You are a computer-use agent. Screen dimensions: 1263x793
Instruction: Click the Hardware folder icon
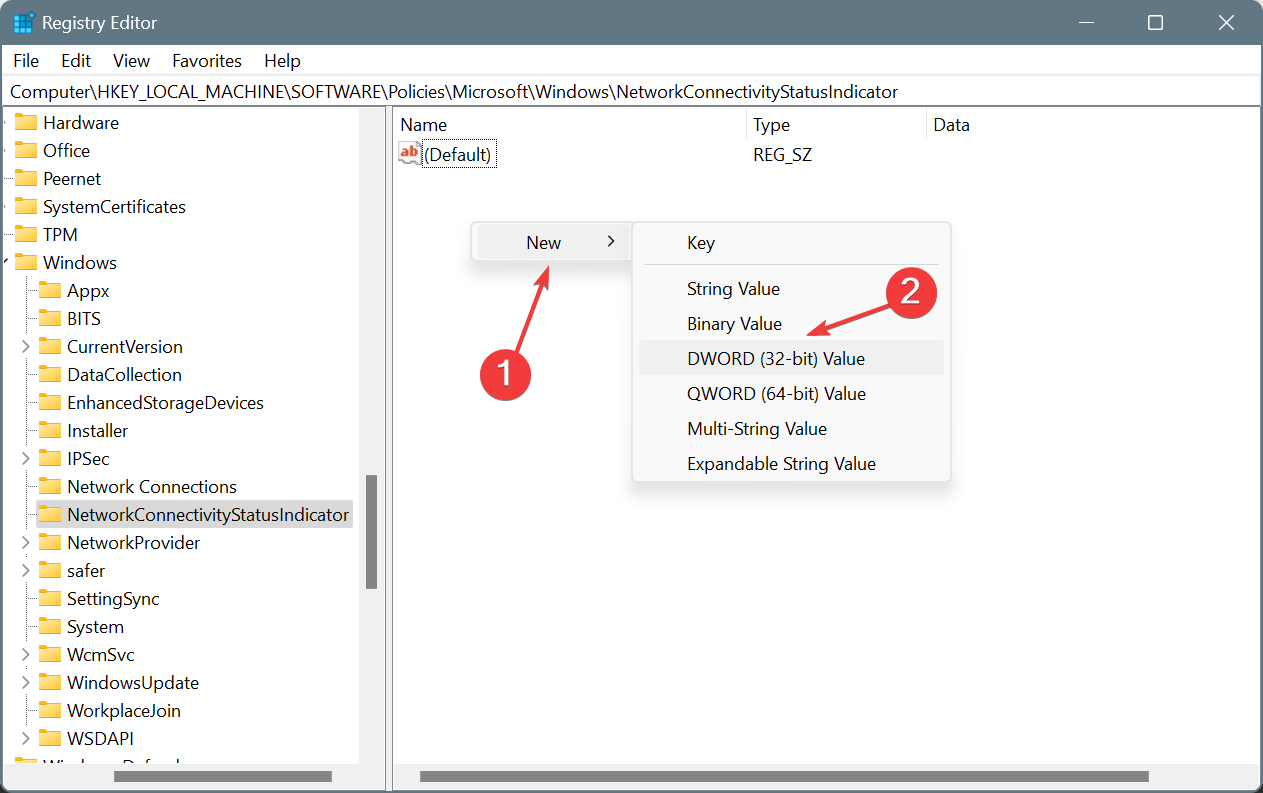[x=26, y=122]
